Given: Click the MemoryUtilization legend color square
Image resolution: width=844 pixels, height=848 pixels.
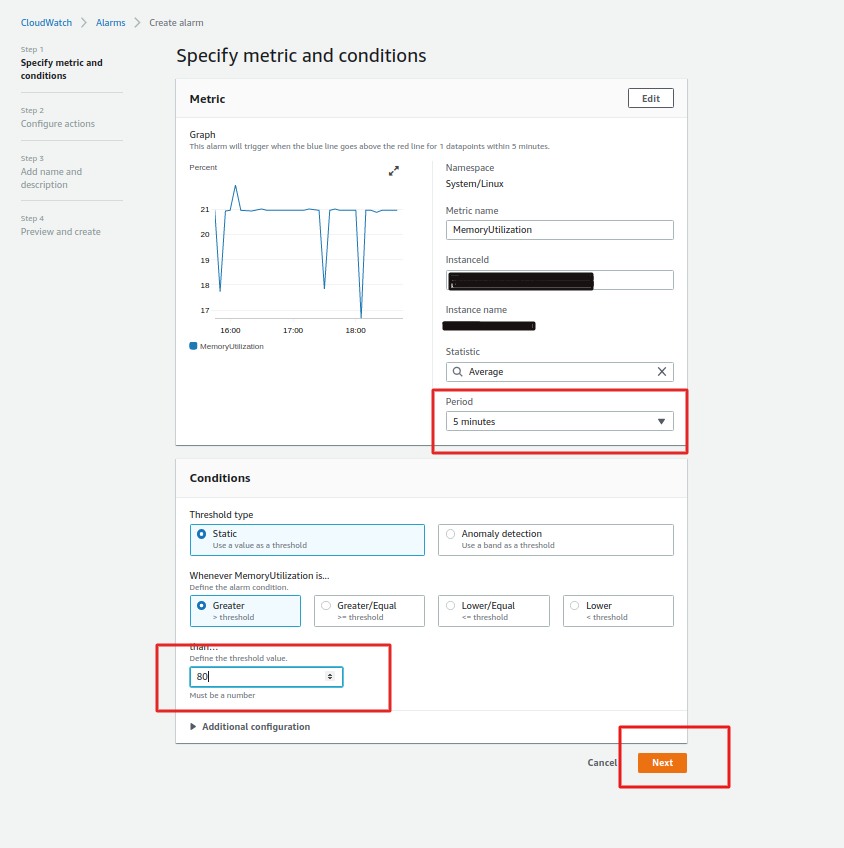Looking at the screenshot, I should click(x=193, y=346).
